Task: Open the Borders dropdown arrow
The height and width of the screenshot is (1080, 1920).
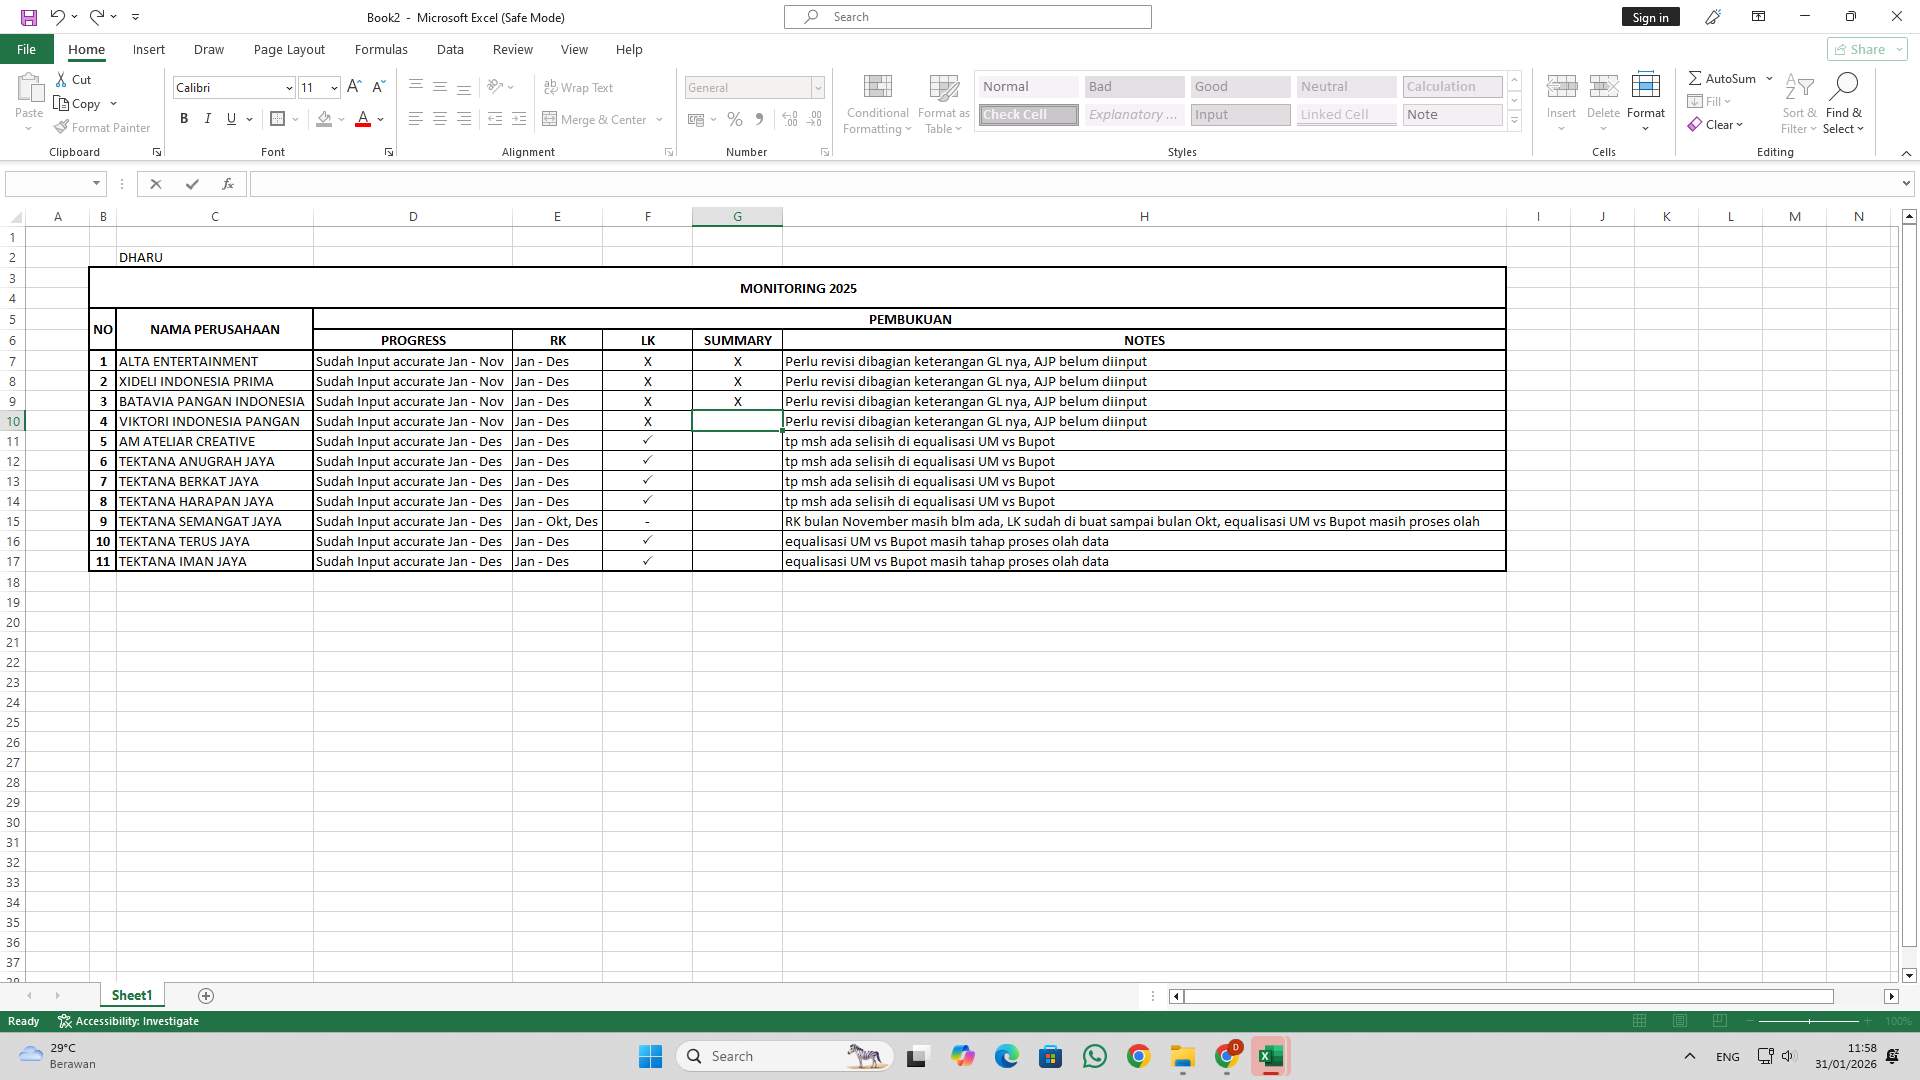Action: [x=293, y=118]
